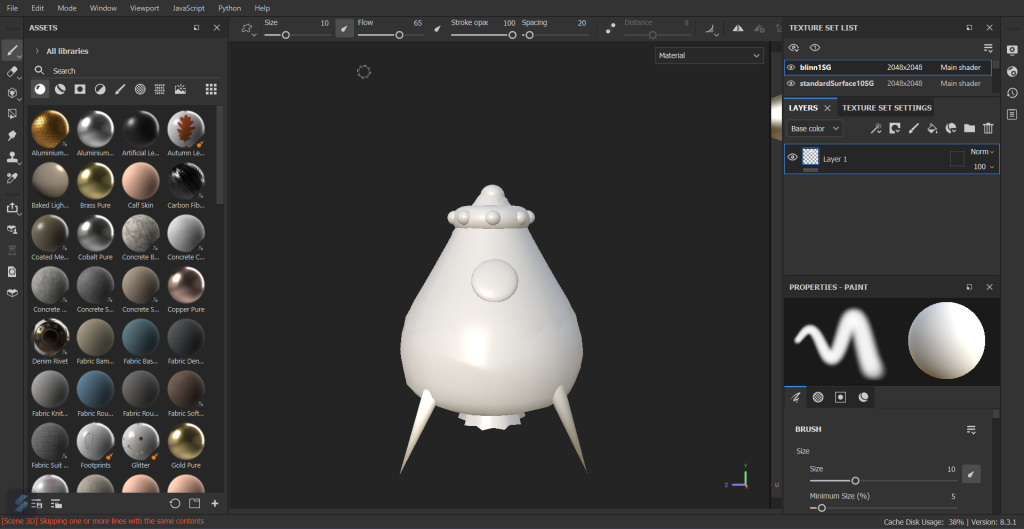Toggle visibility of standardSurface10SG texture set

point(791,83)
